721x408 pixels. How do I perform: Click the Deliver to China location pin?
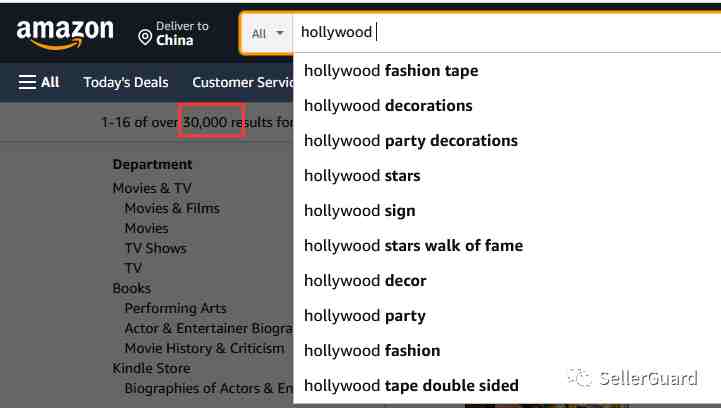pyautogui.click(x=145, y=37)
